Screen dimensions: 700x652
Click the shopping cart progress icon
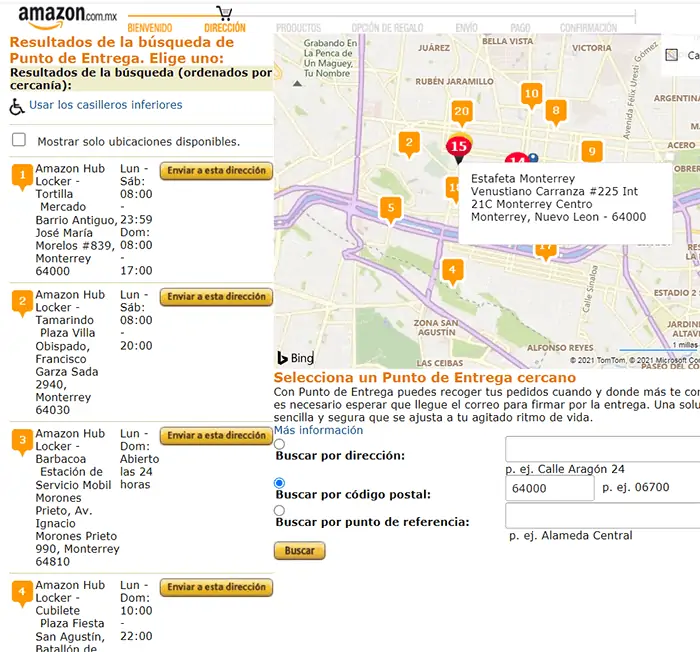click(x=224, y=13)
